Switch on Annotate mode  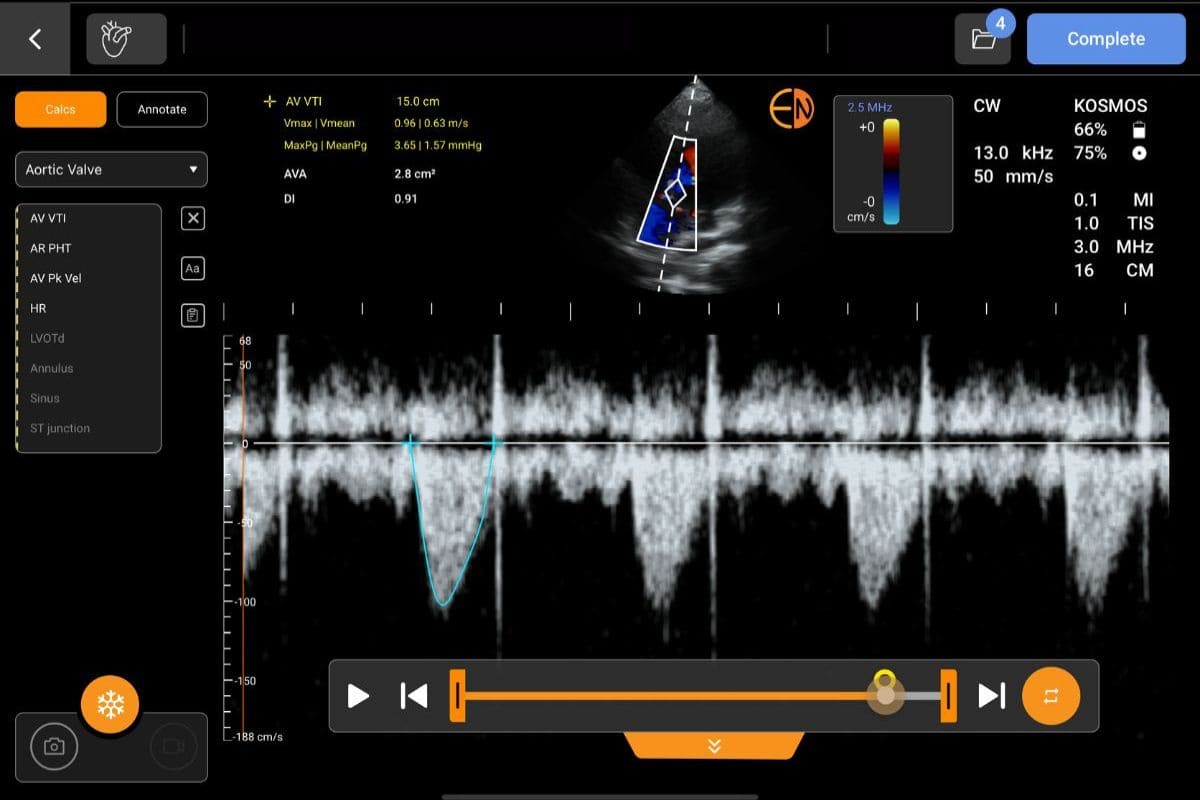162,109
